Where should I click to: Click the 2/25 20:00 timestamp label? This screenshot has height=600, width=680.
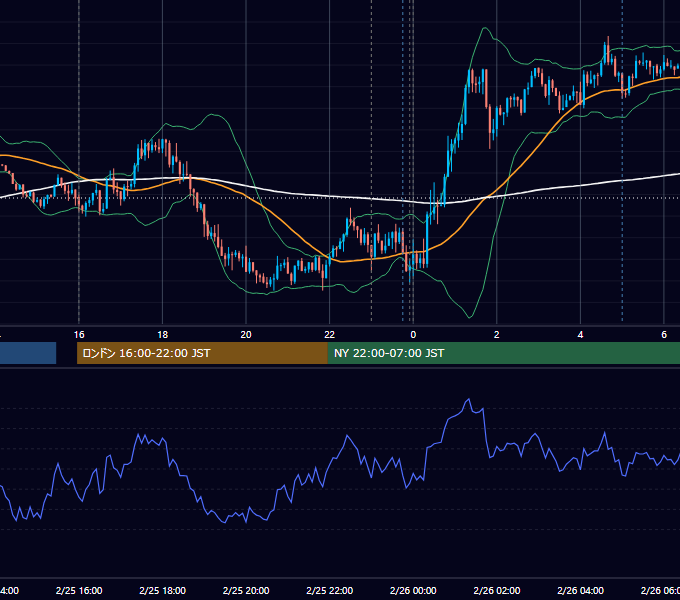point(246,590)
